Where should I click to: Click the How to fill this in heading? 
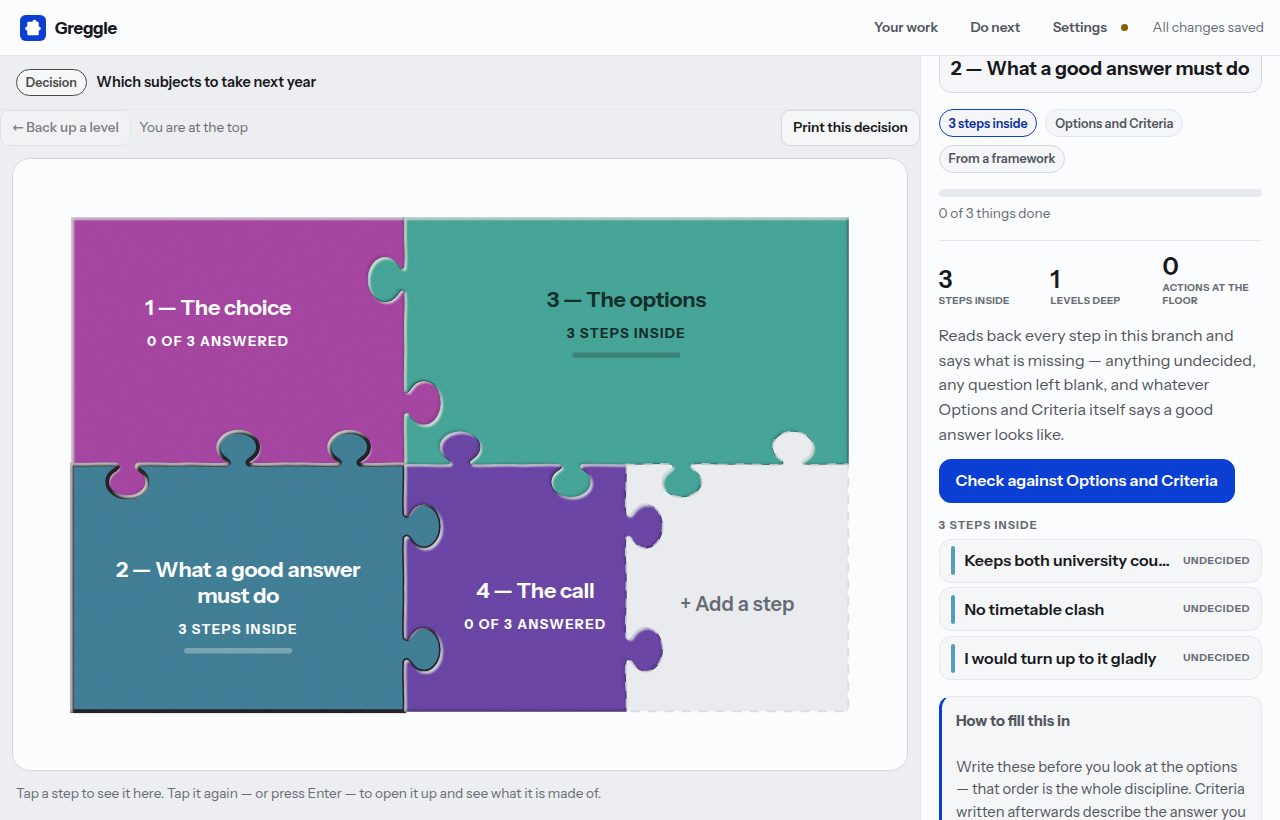1013,720
